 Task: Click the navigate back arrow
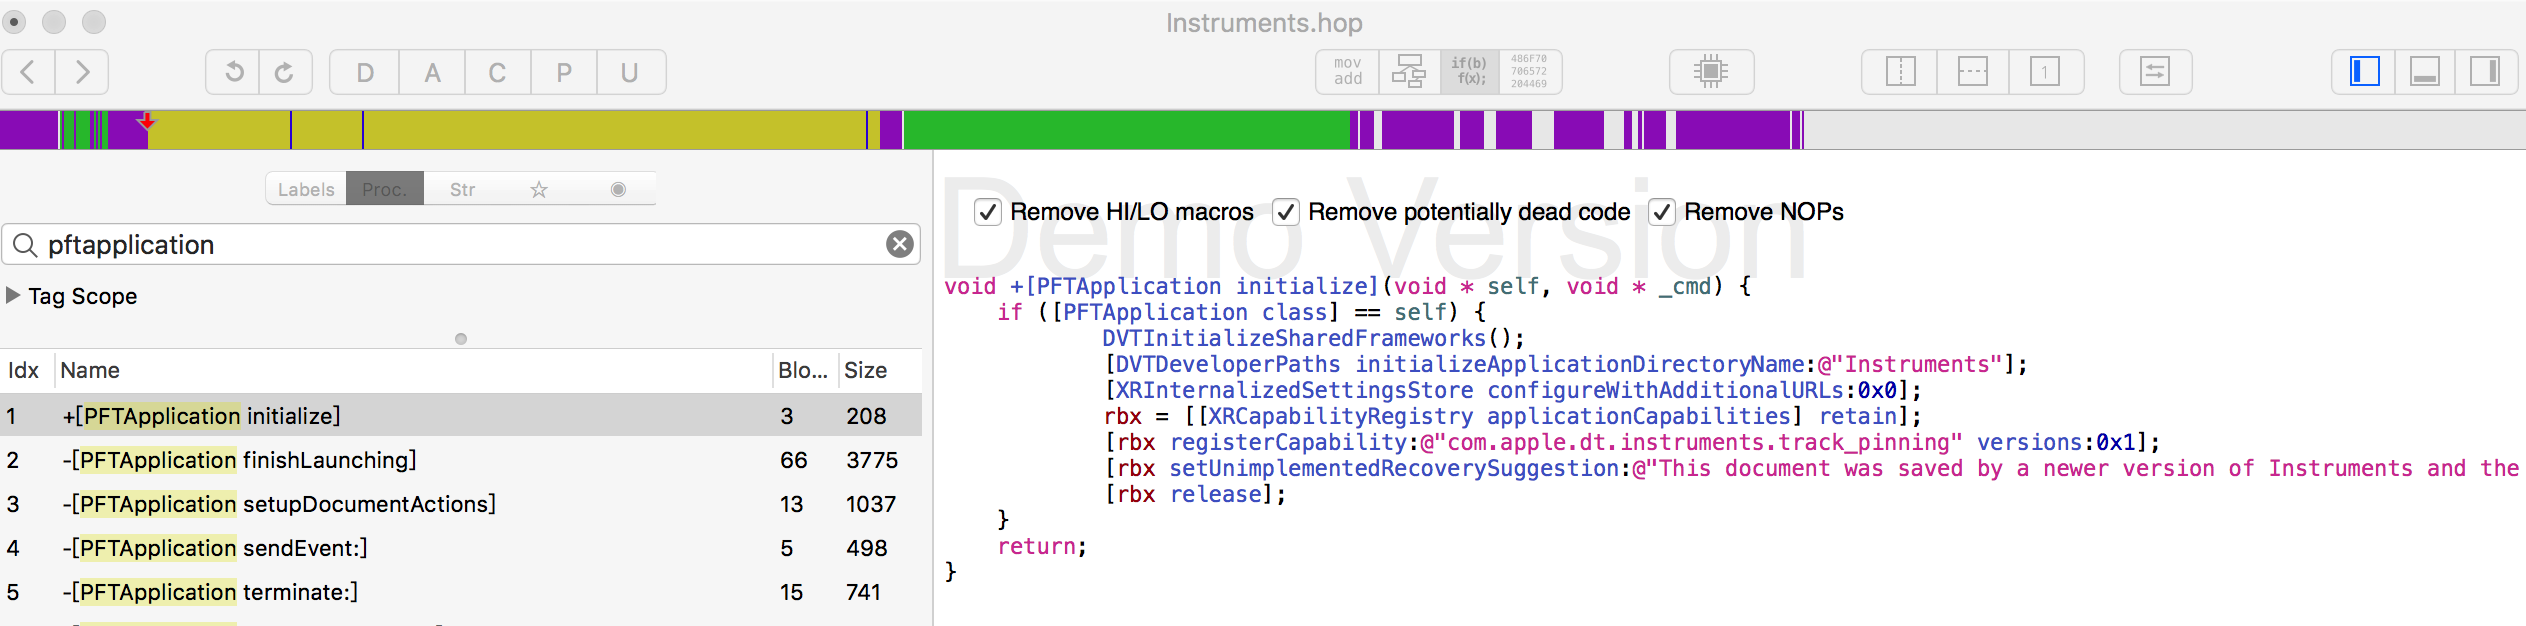[29, 72]
